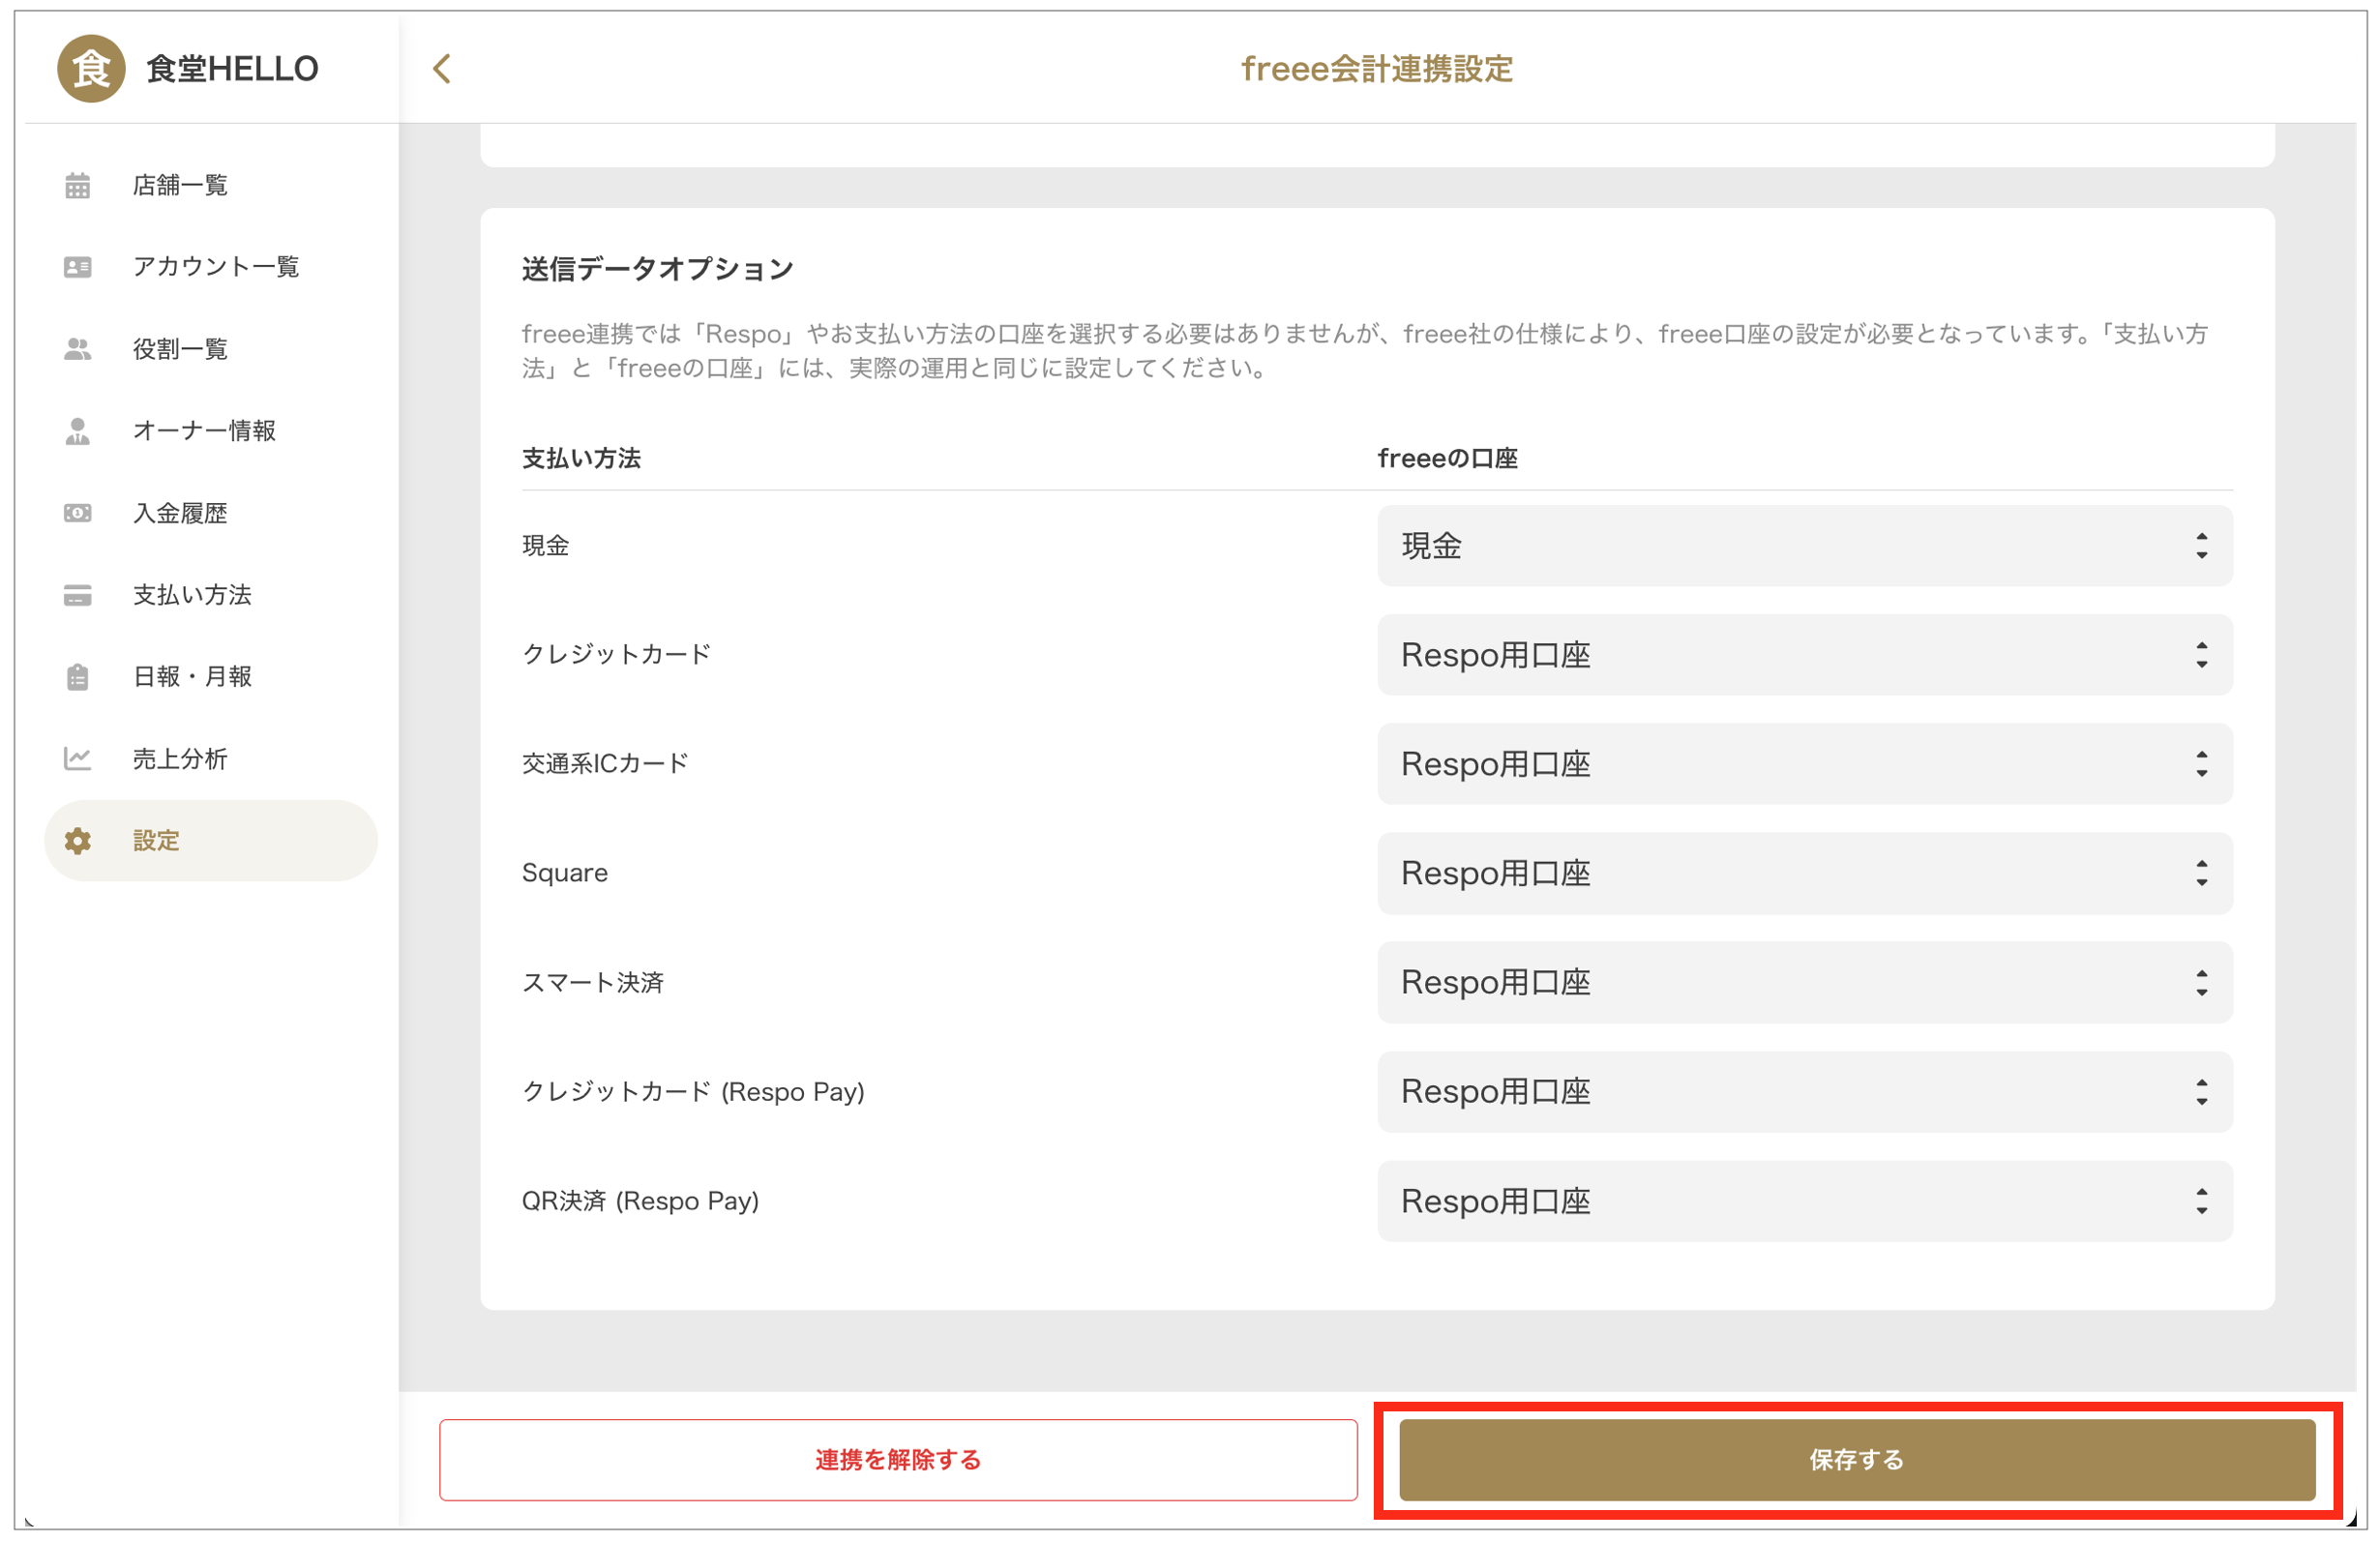The height and width of the screenshot is (1542, 2380).
Task: Open 売上分析 in the sidebar
Action: 211,759
